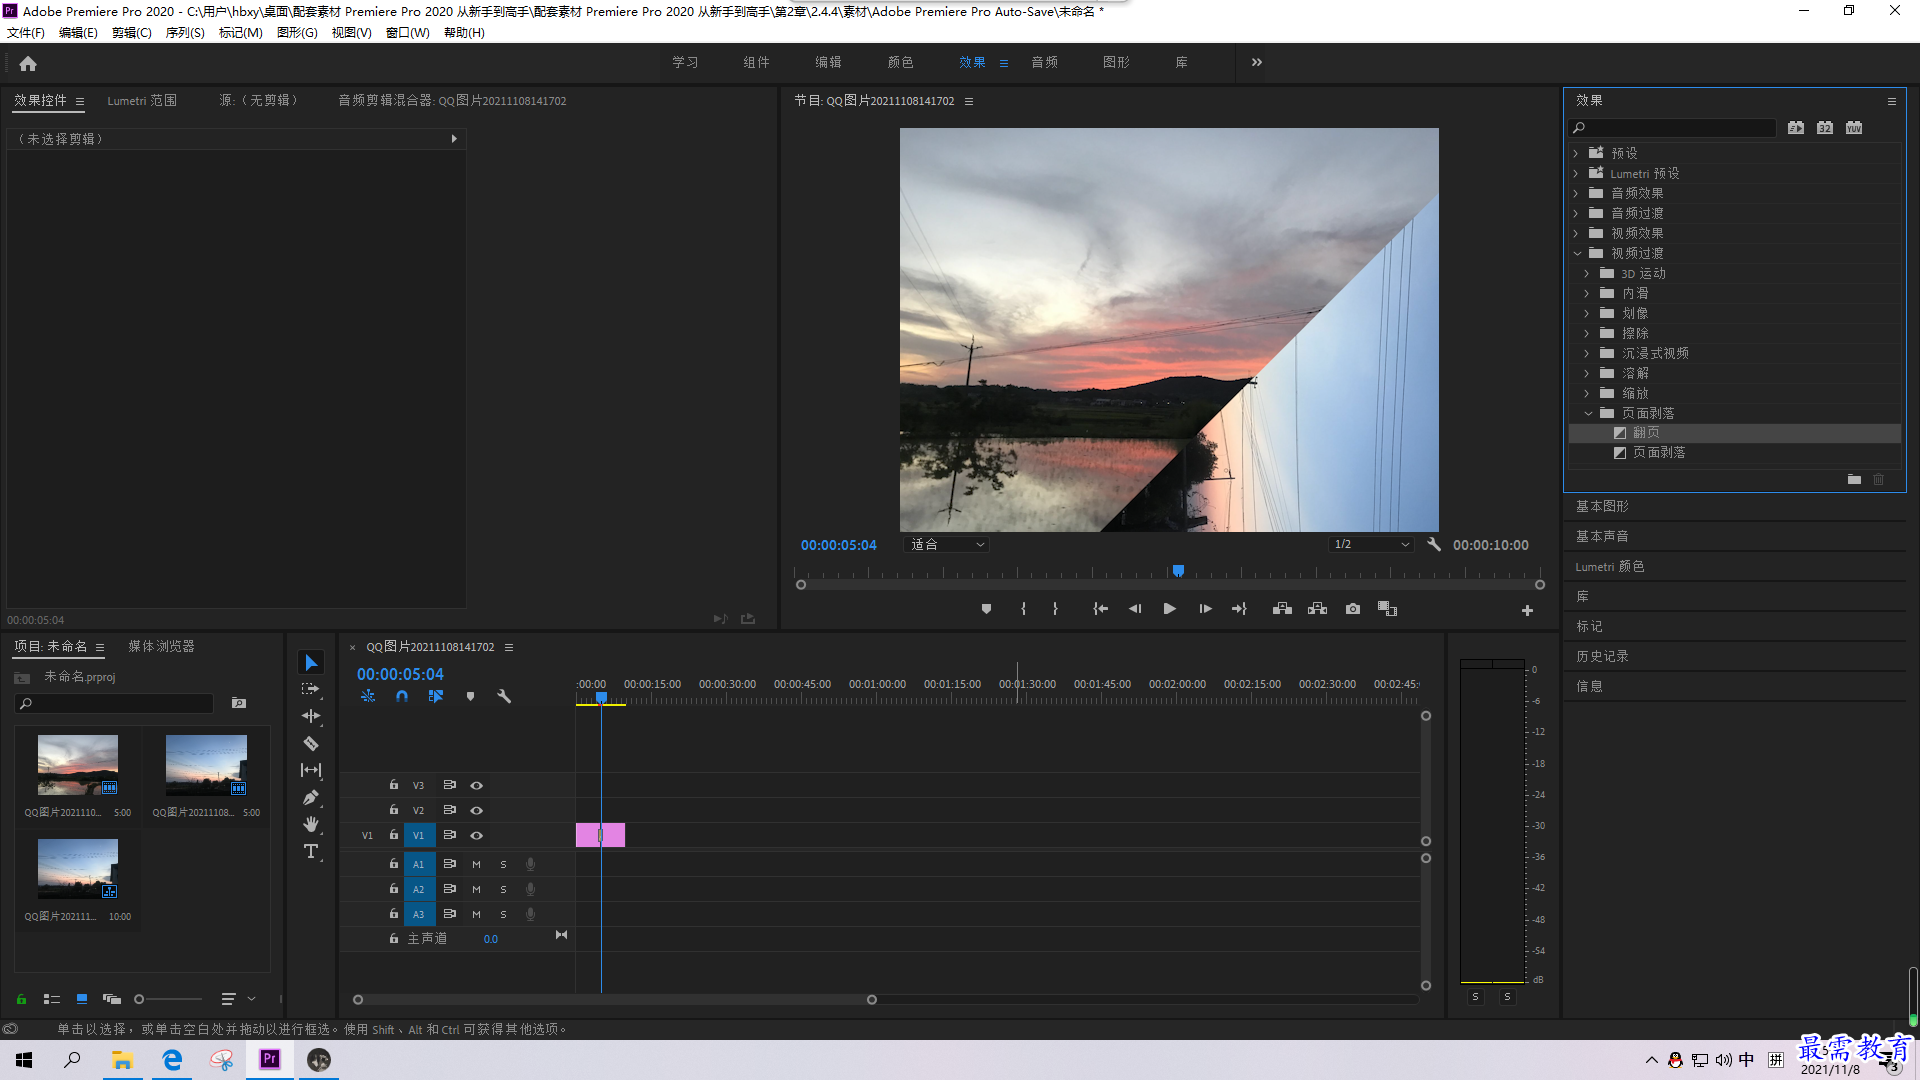Open program monitor settings wrench
This screenshot has width=1920, height=1080.
pyautogui.click(x=1434, y=545)
